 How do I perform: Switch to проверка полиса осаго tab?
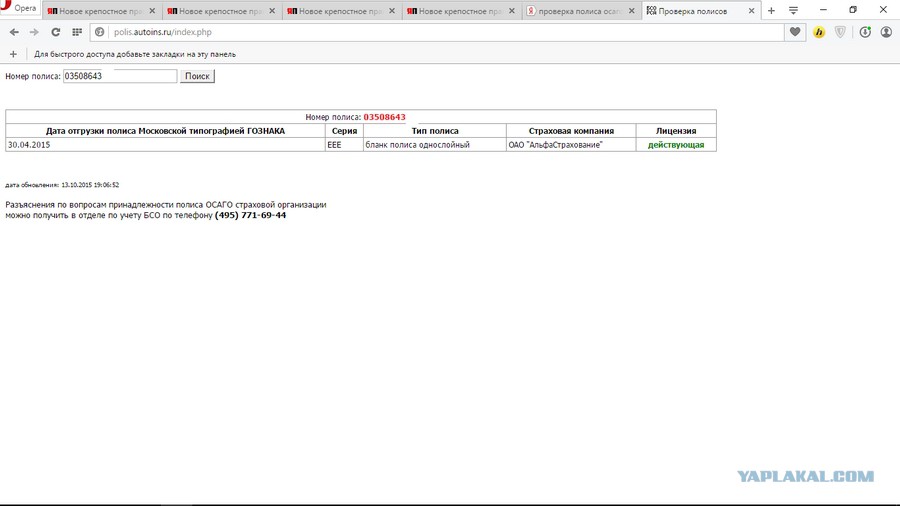[580, 11]
